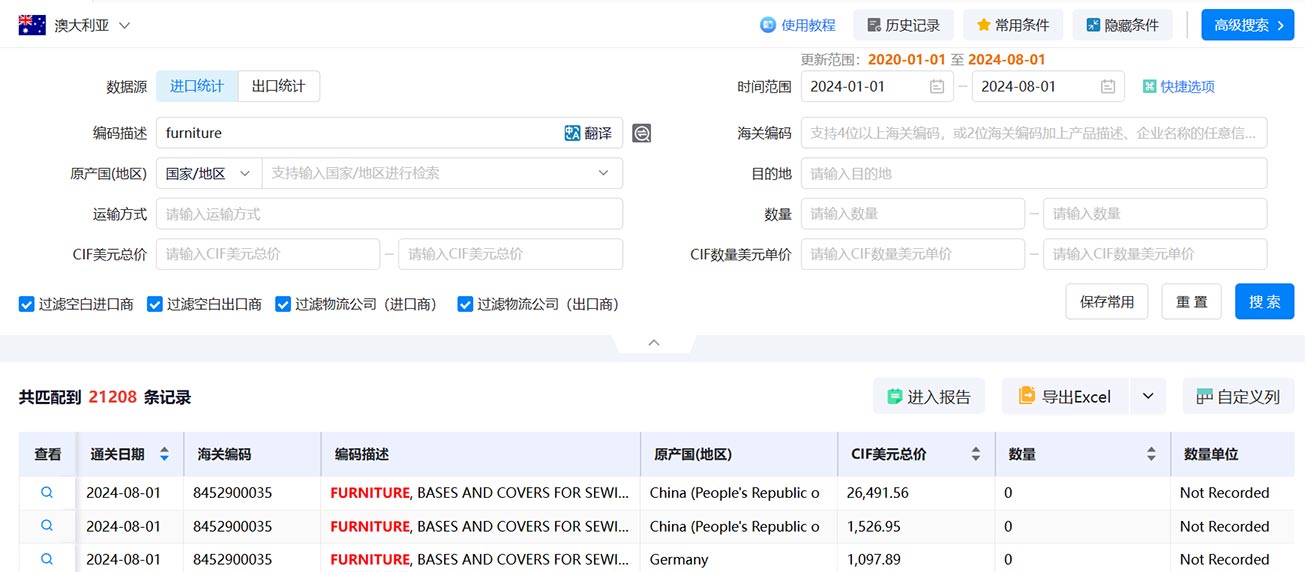This screenshot has width=1305, height=572.
Task: Click the Germany origin cell
Action: 679,560
